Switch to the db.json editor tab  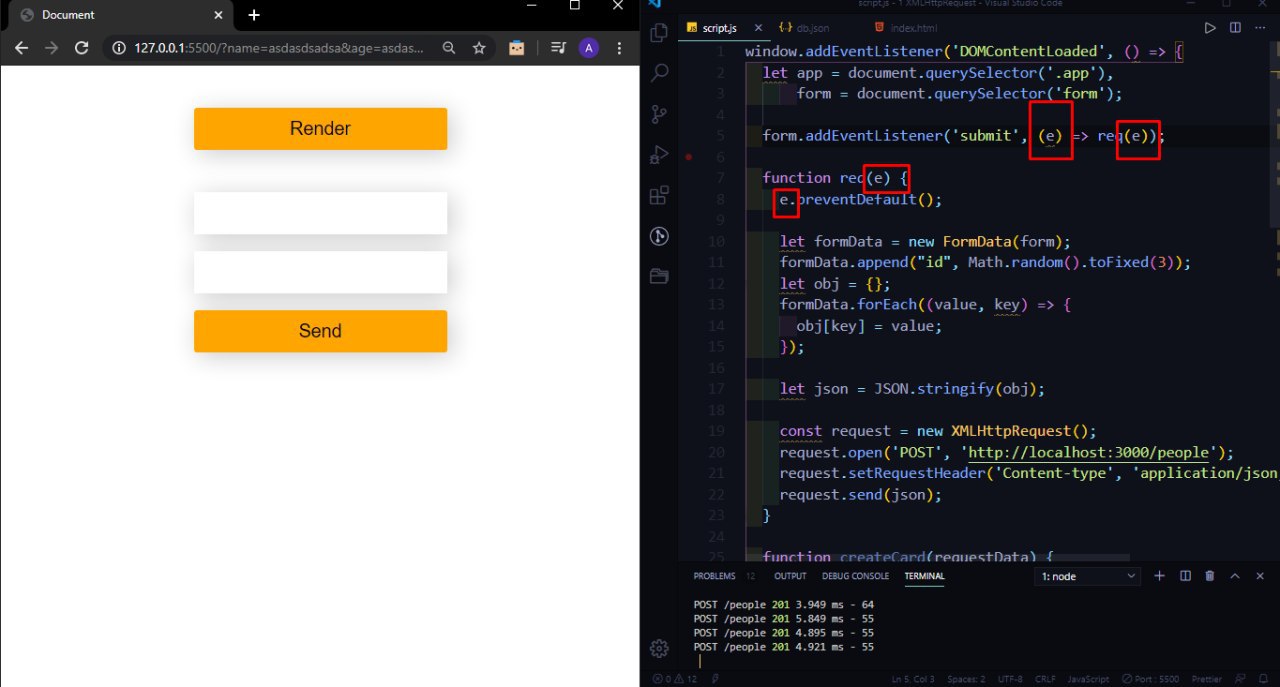point(805,28)
